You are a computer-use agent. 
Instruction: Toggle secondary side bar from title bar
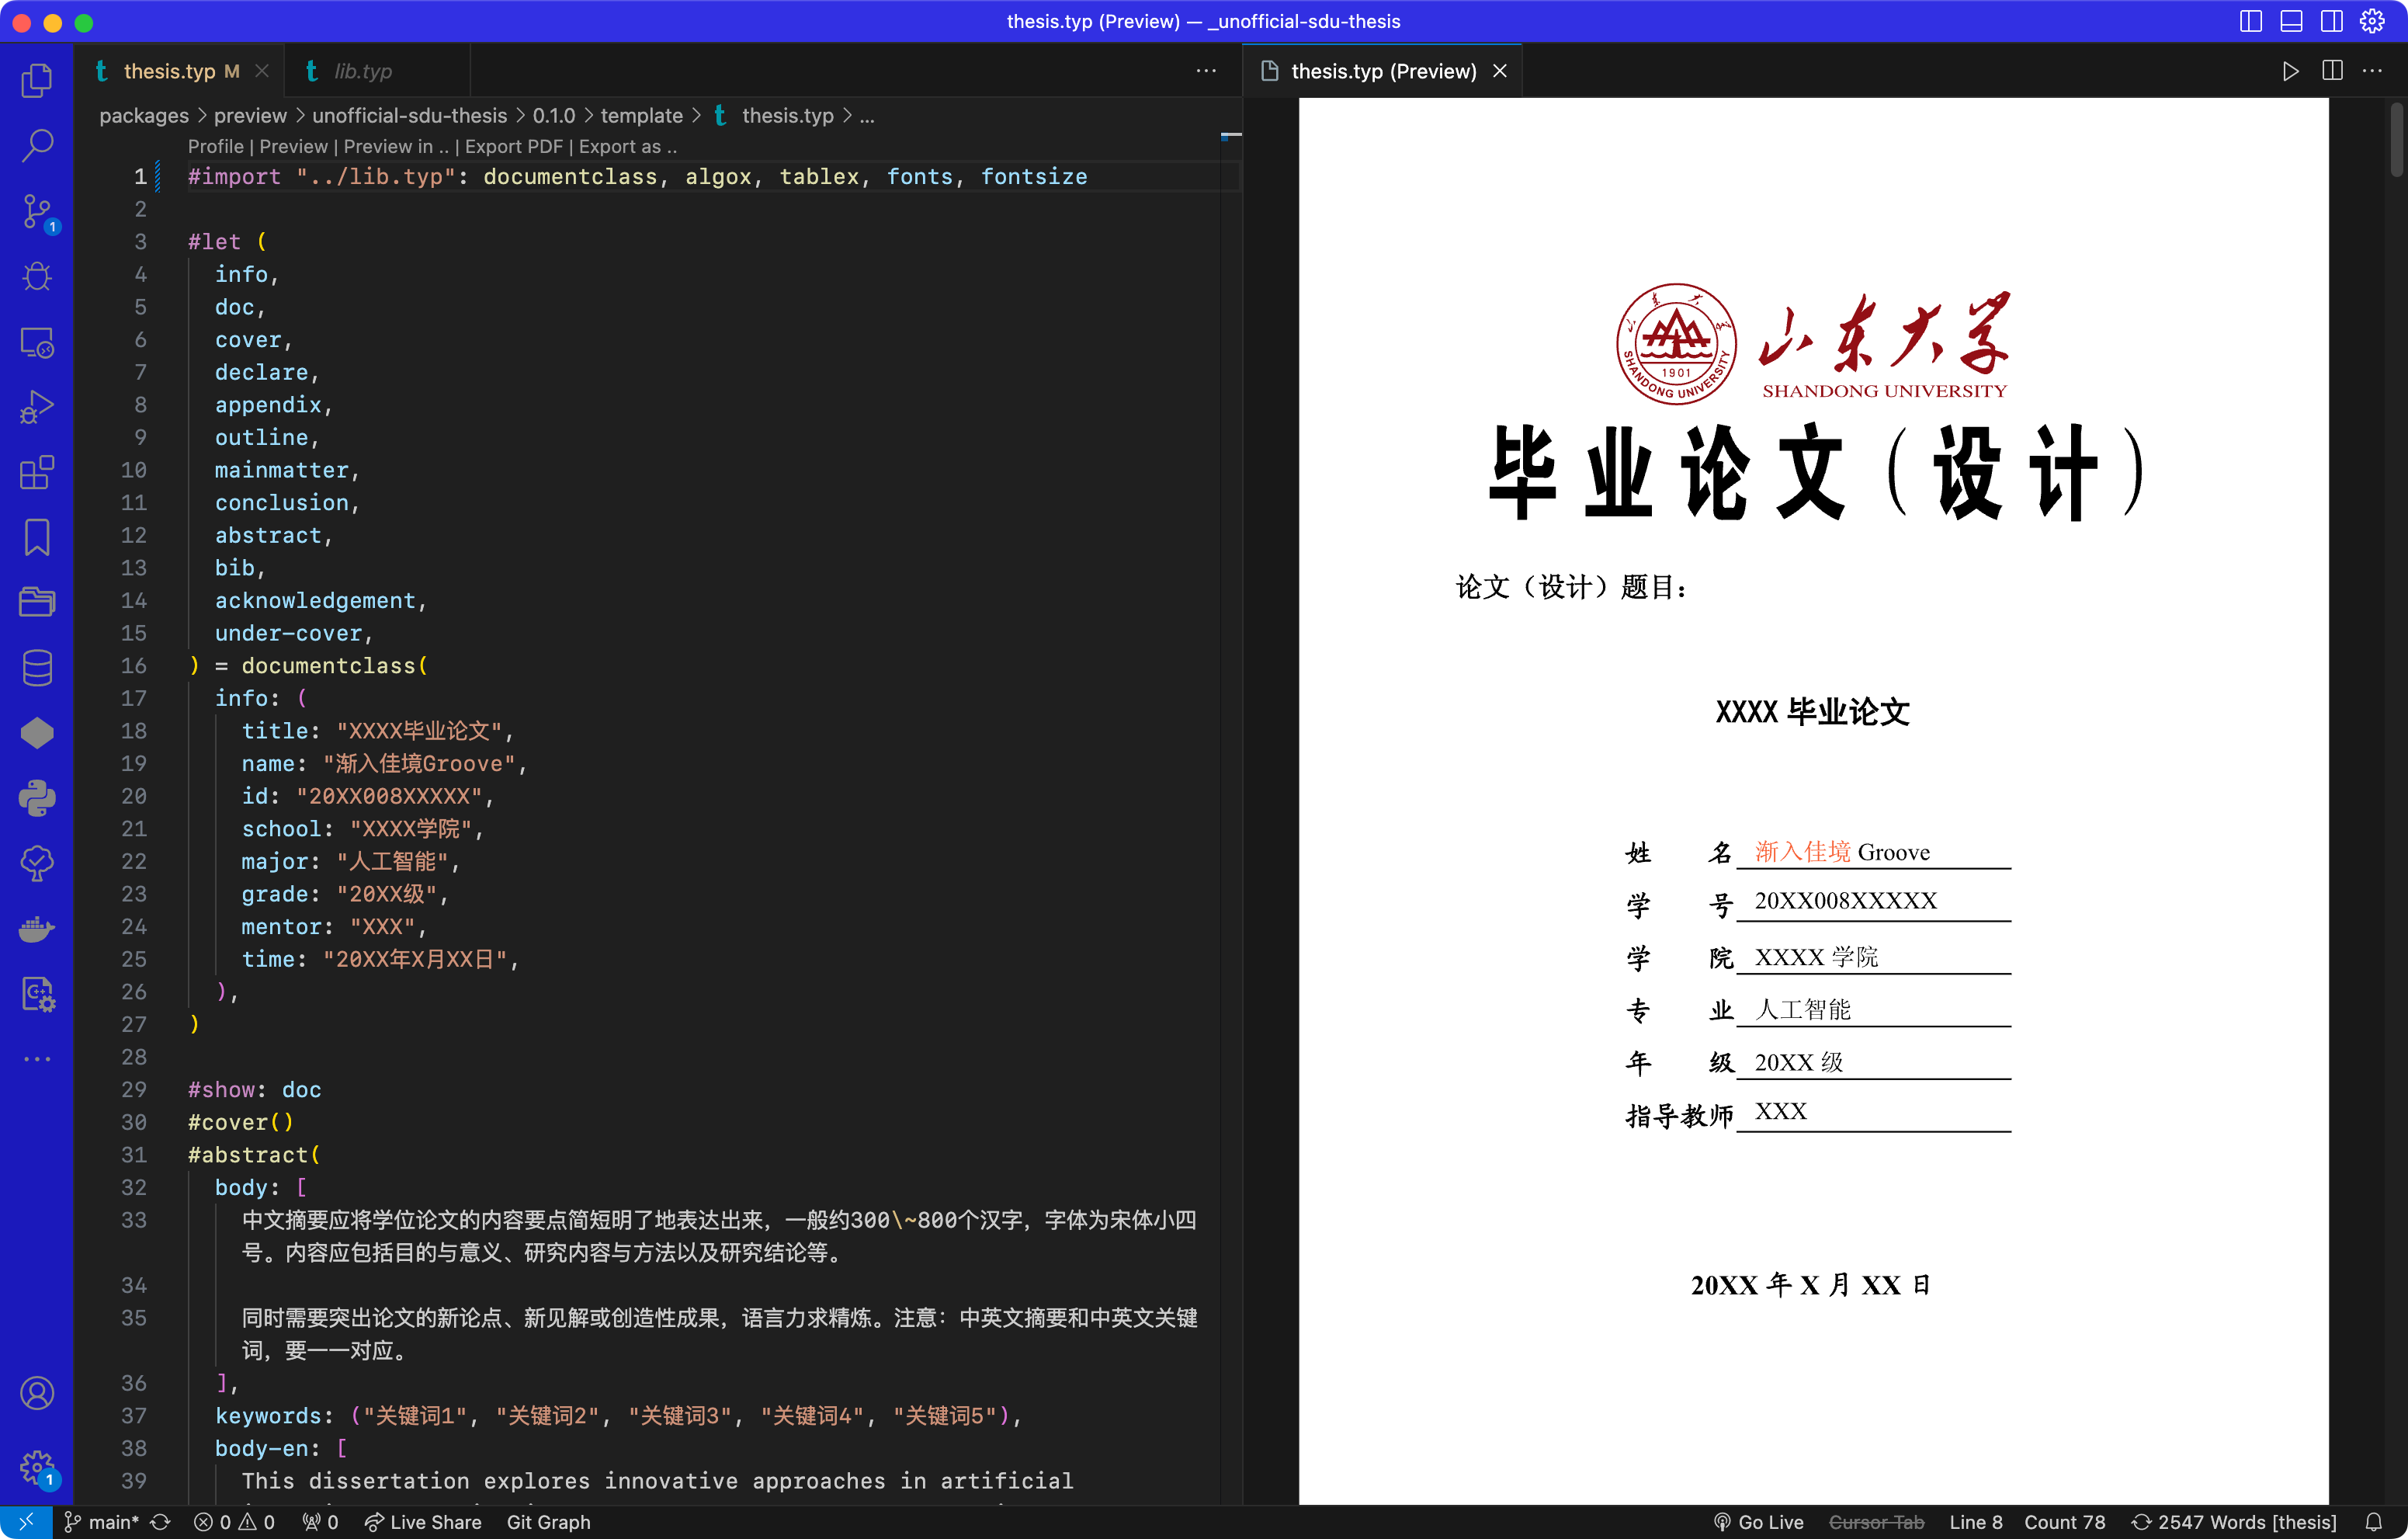pos(2331,21)
